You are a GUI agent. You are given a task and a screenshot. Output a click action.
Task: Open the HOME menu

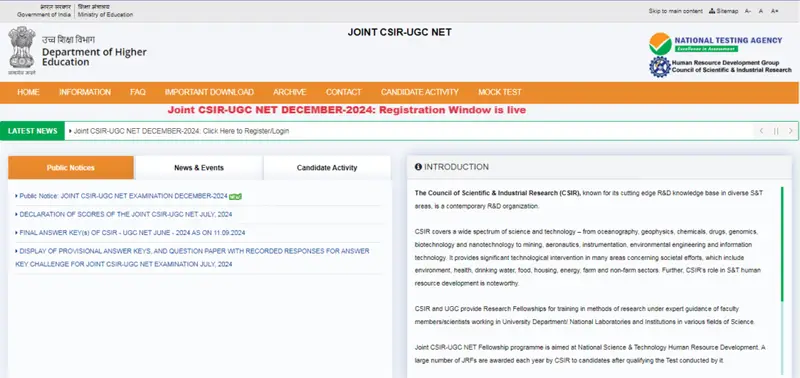[28, 92]
